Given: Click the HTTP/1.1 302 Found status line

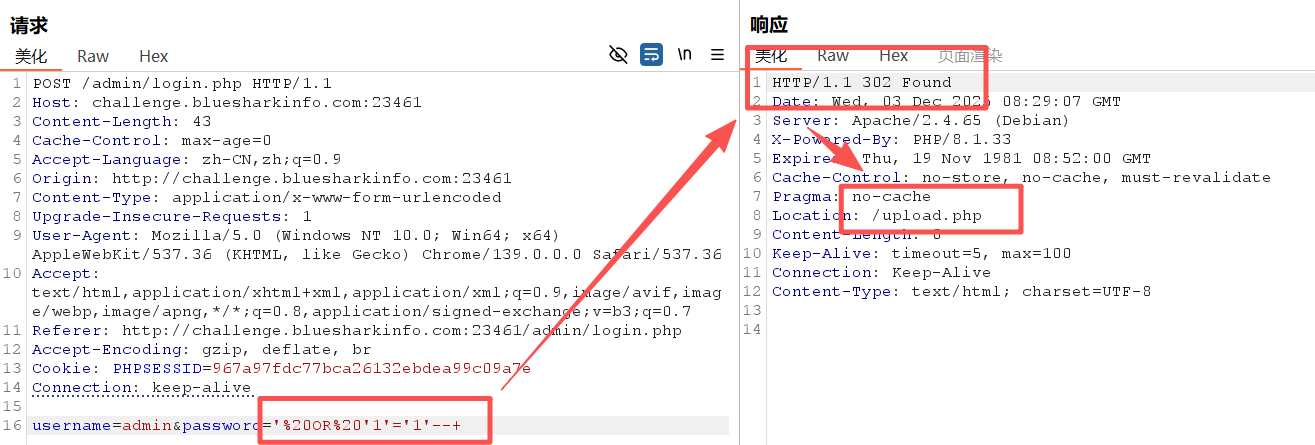Looking at the screenshot, I should (x=862, y=83).
